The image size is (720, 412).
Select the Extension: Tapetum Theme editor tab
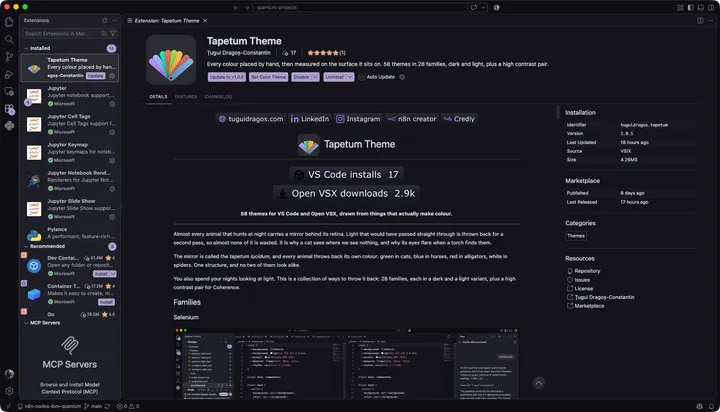click(x=167, y=21)
